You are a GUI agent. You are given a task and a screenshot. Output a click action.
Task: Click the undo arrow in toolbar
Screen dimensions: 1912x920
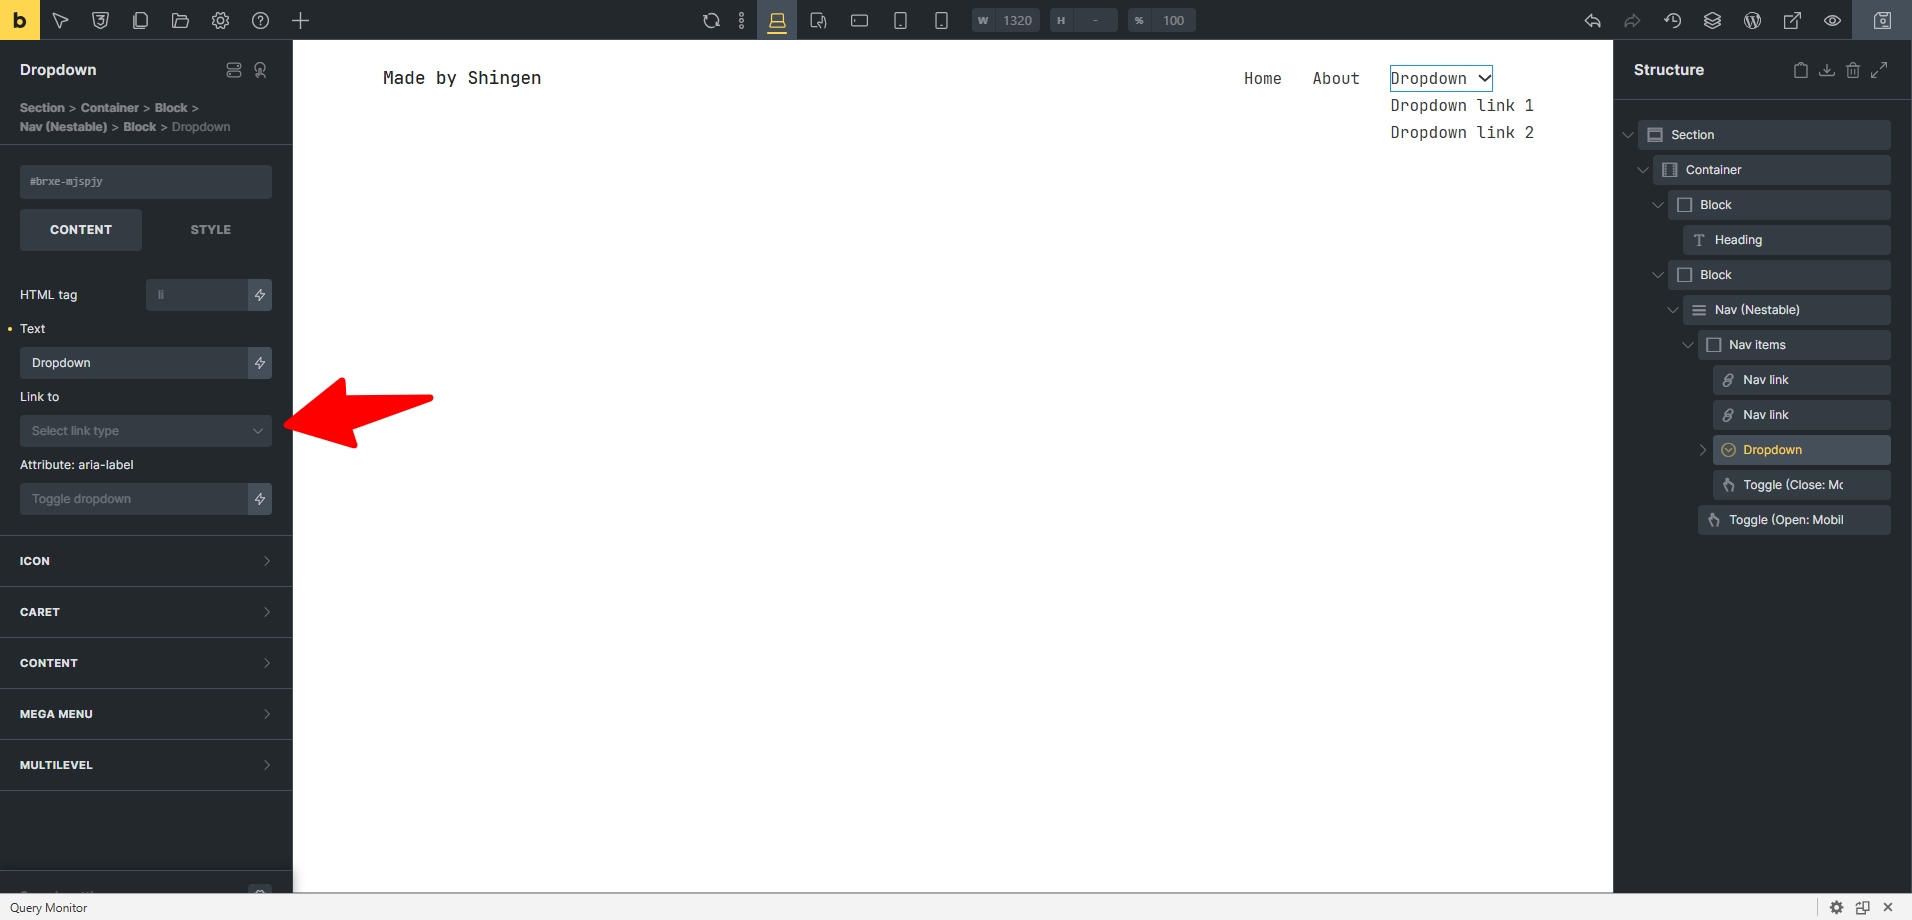1592,20
